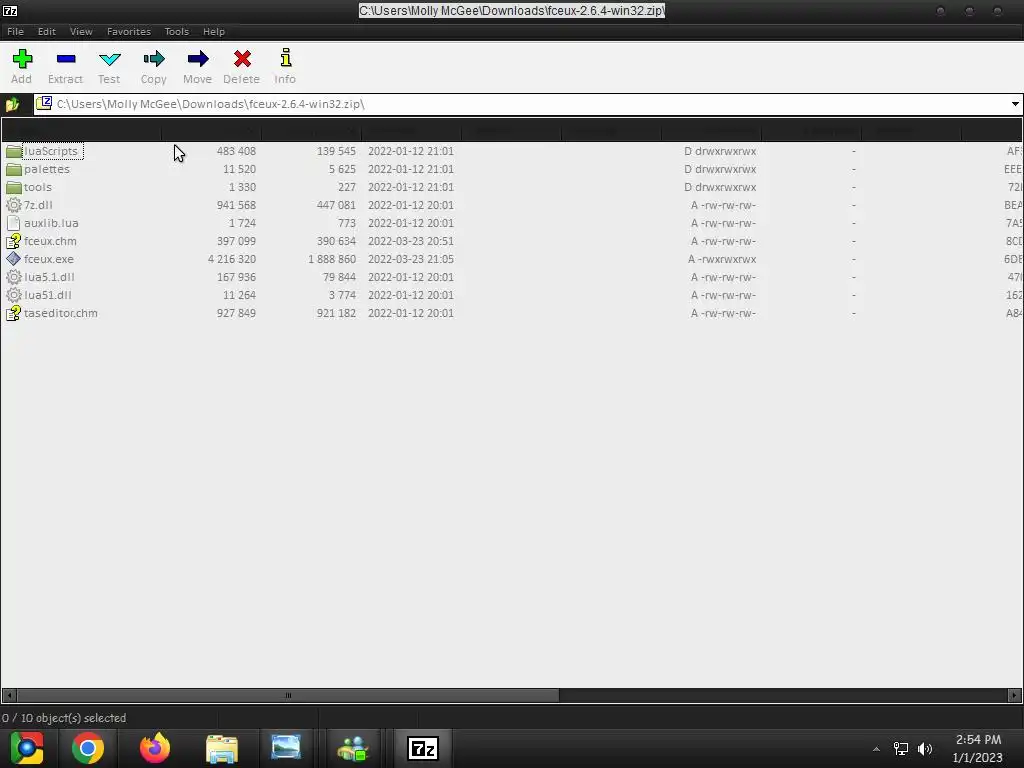Click the scrollbar left arrow
The width and height of the screenshot is (1024, 768).
pyautogui.click(x=8, y=696)
